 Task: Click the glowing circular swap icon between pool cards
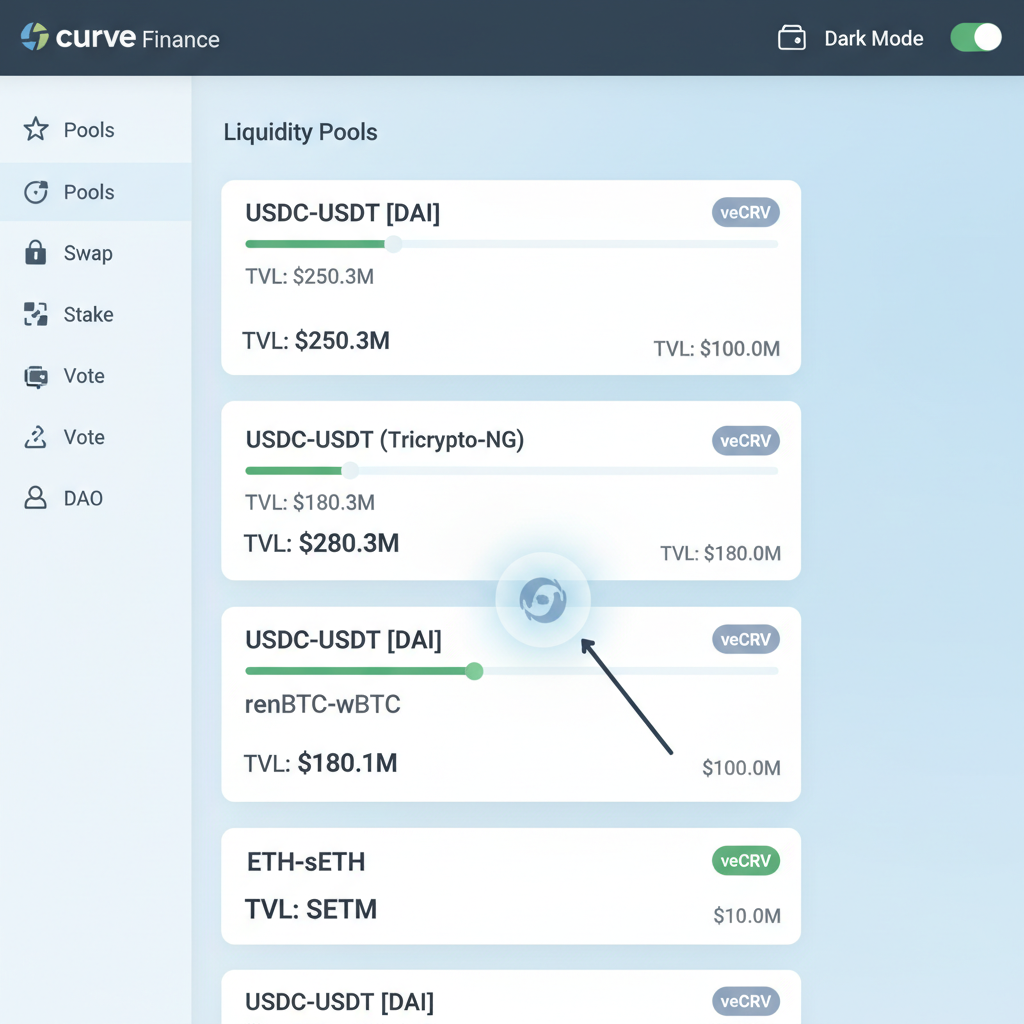pos(543,599)
